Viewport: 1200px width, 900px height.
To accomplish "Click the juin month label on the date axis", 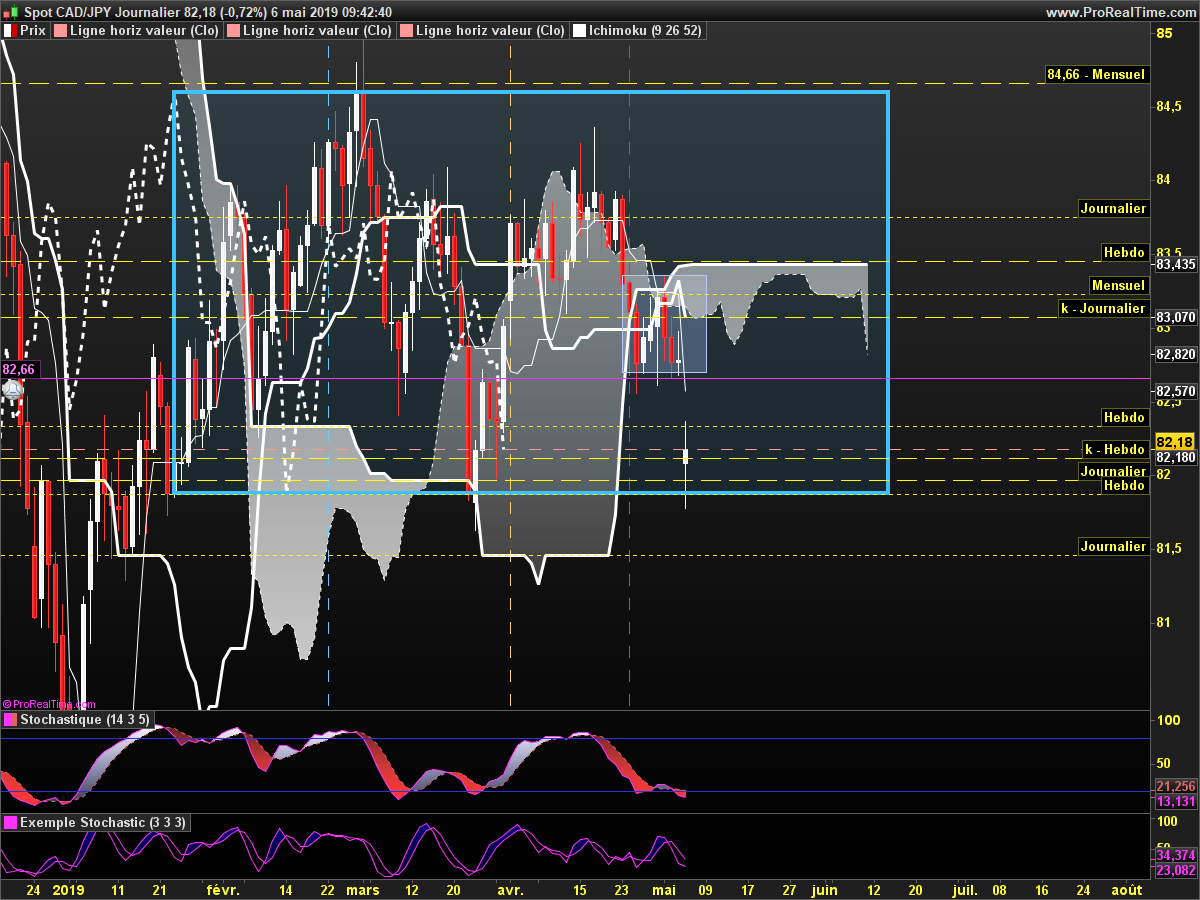I will point(824,888).
